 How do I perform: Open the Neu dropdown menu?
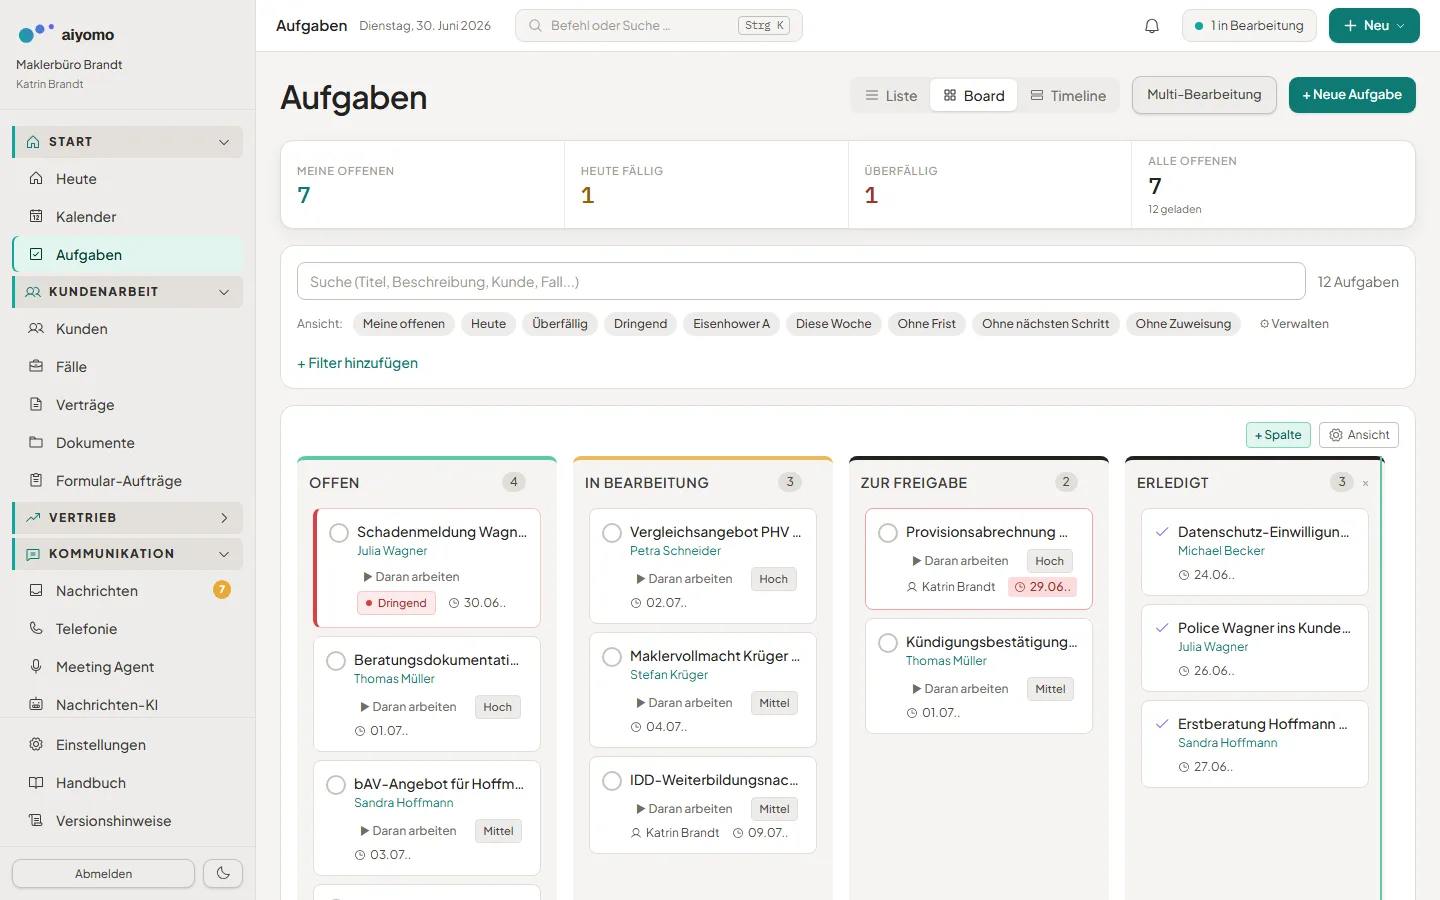[x=1374, y=26]
